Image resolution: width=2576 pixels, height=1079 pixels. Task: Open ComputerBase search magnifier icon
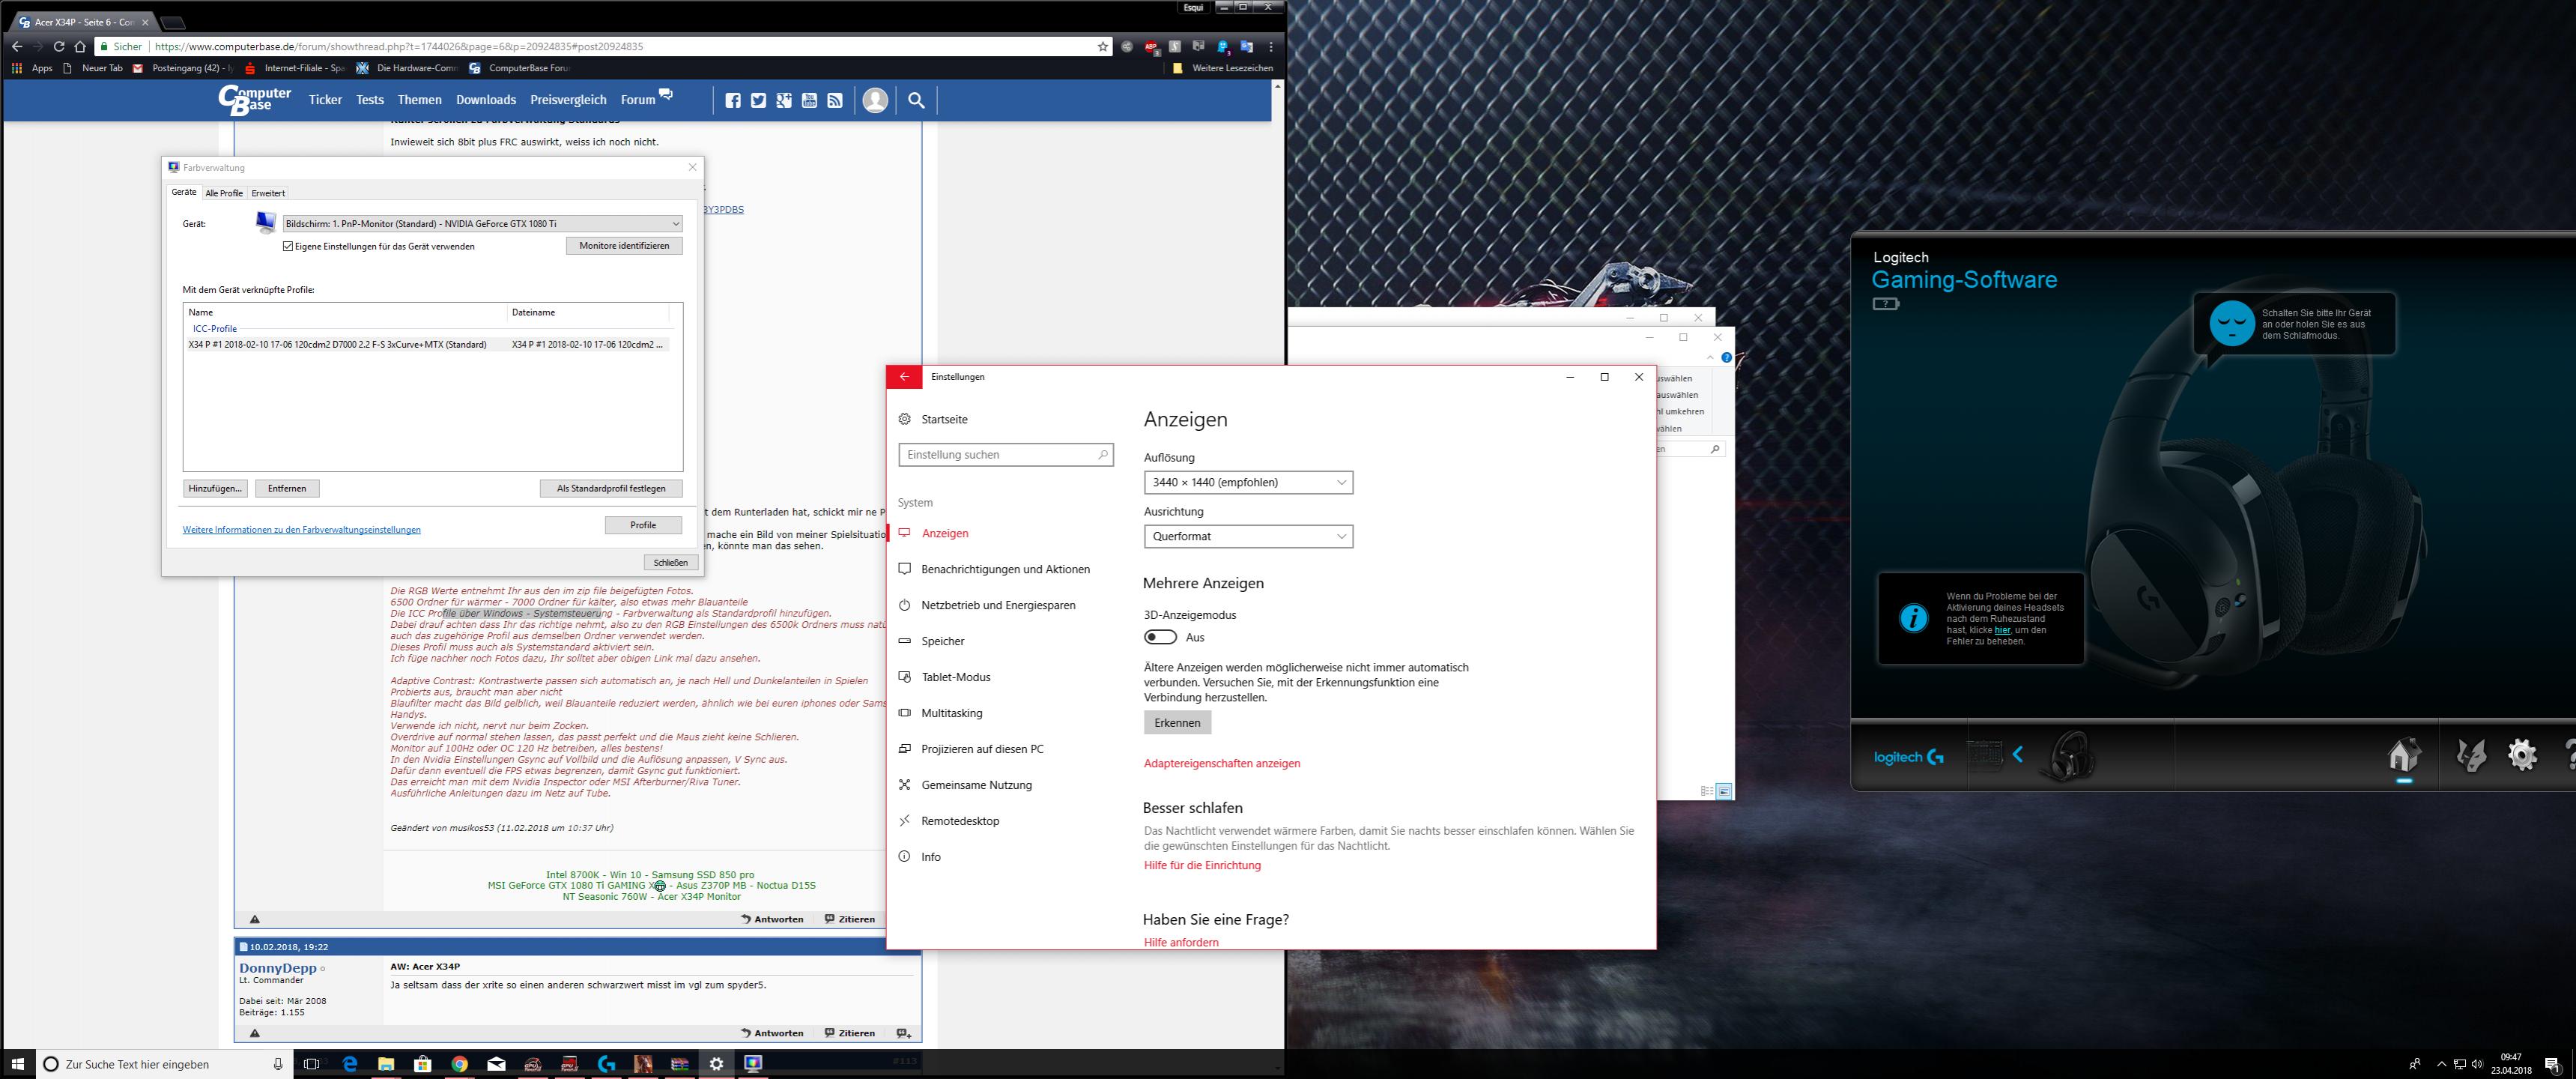(916, 100)
